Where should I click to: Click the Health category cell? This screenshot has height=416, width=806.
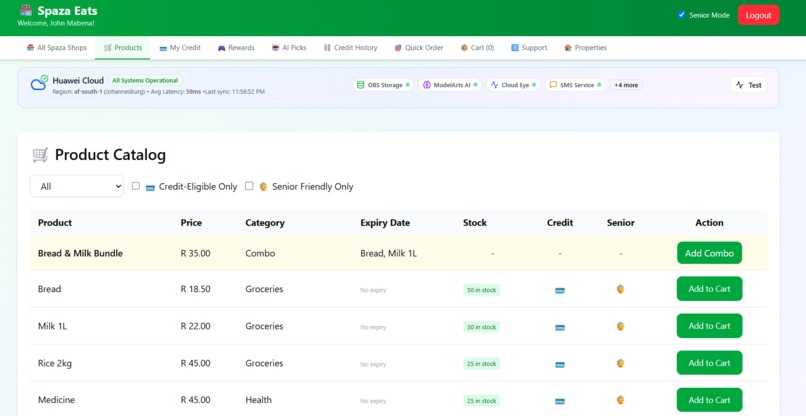coord(259,400)
